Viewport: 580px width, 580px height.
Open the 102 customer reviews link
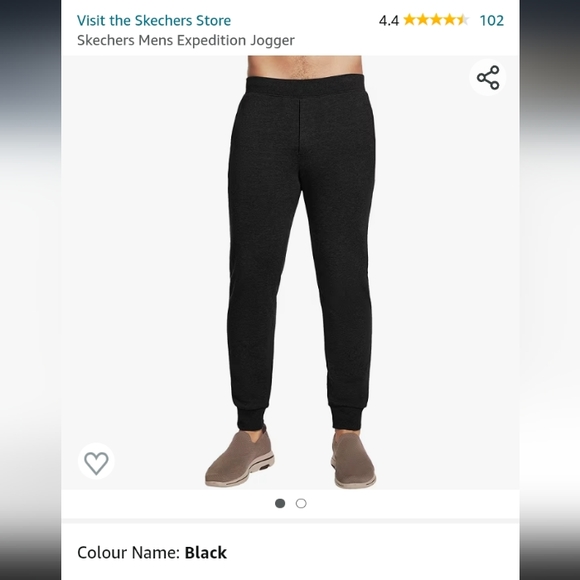[492, 20]
